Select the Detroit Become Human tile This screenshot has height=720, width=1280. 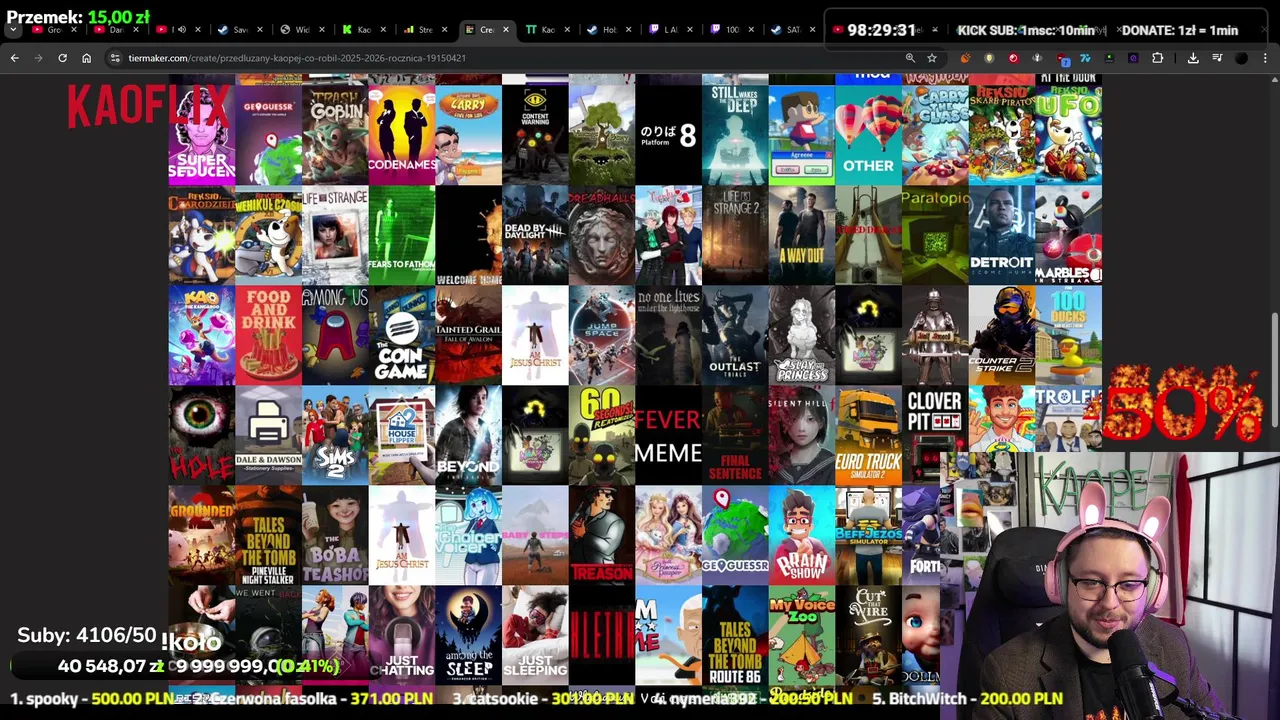pyautogui.click(x=1002, y=235)
